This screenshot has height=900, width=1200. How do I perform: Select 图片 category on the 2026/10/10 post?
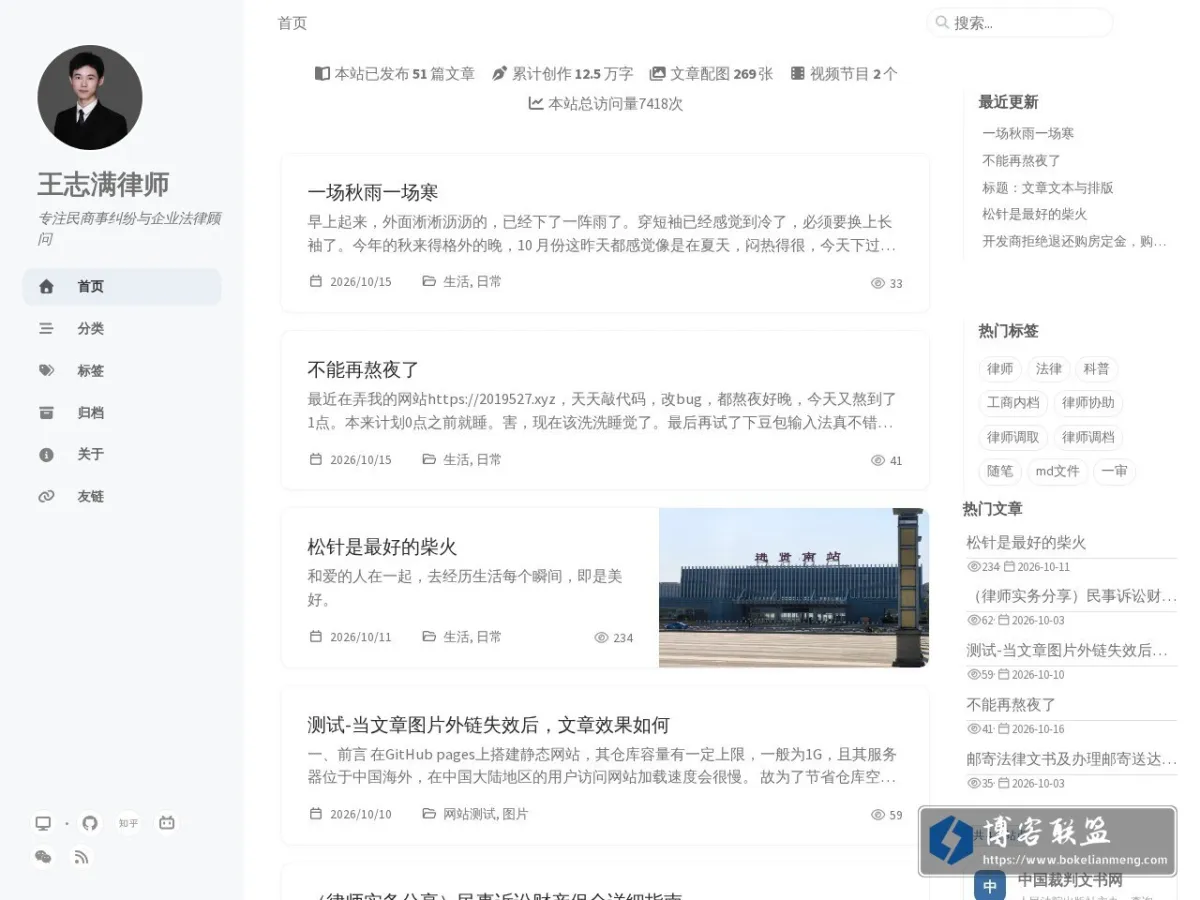[x=515, y=814]
